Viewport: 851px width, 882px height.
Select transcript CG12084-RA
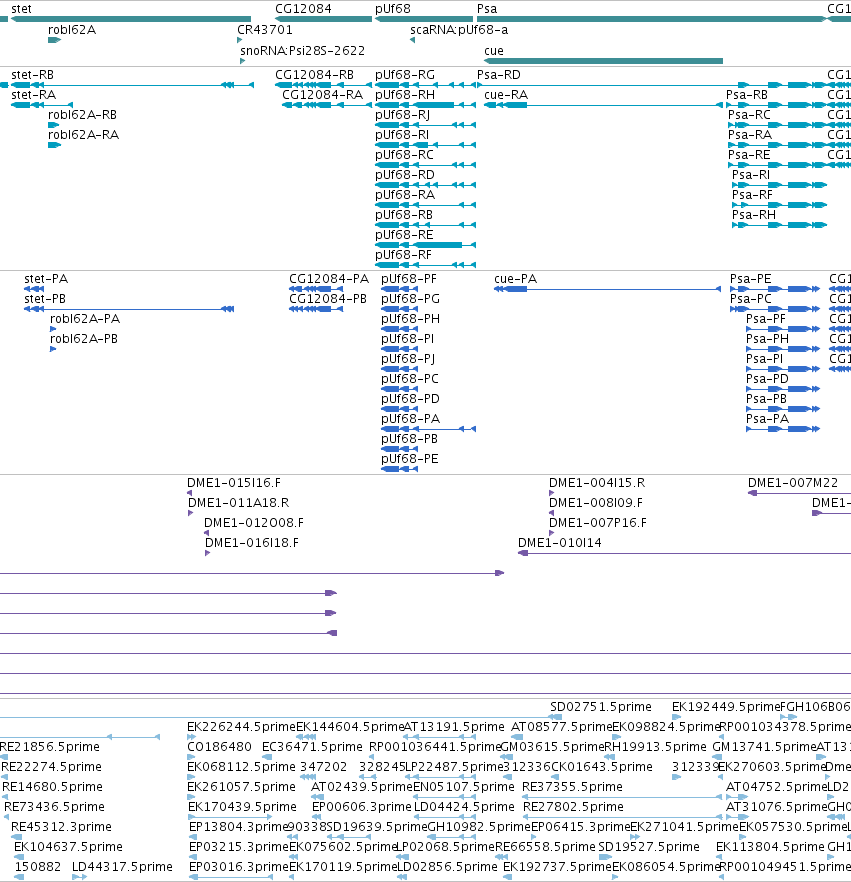coord(327,105)
